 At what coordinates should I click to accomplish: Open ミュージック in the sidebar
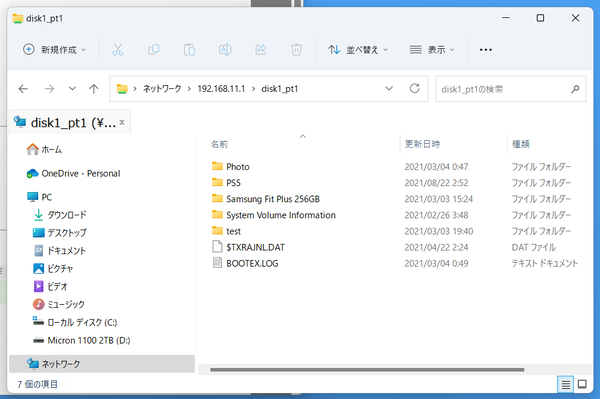coord(59,305)
